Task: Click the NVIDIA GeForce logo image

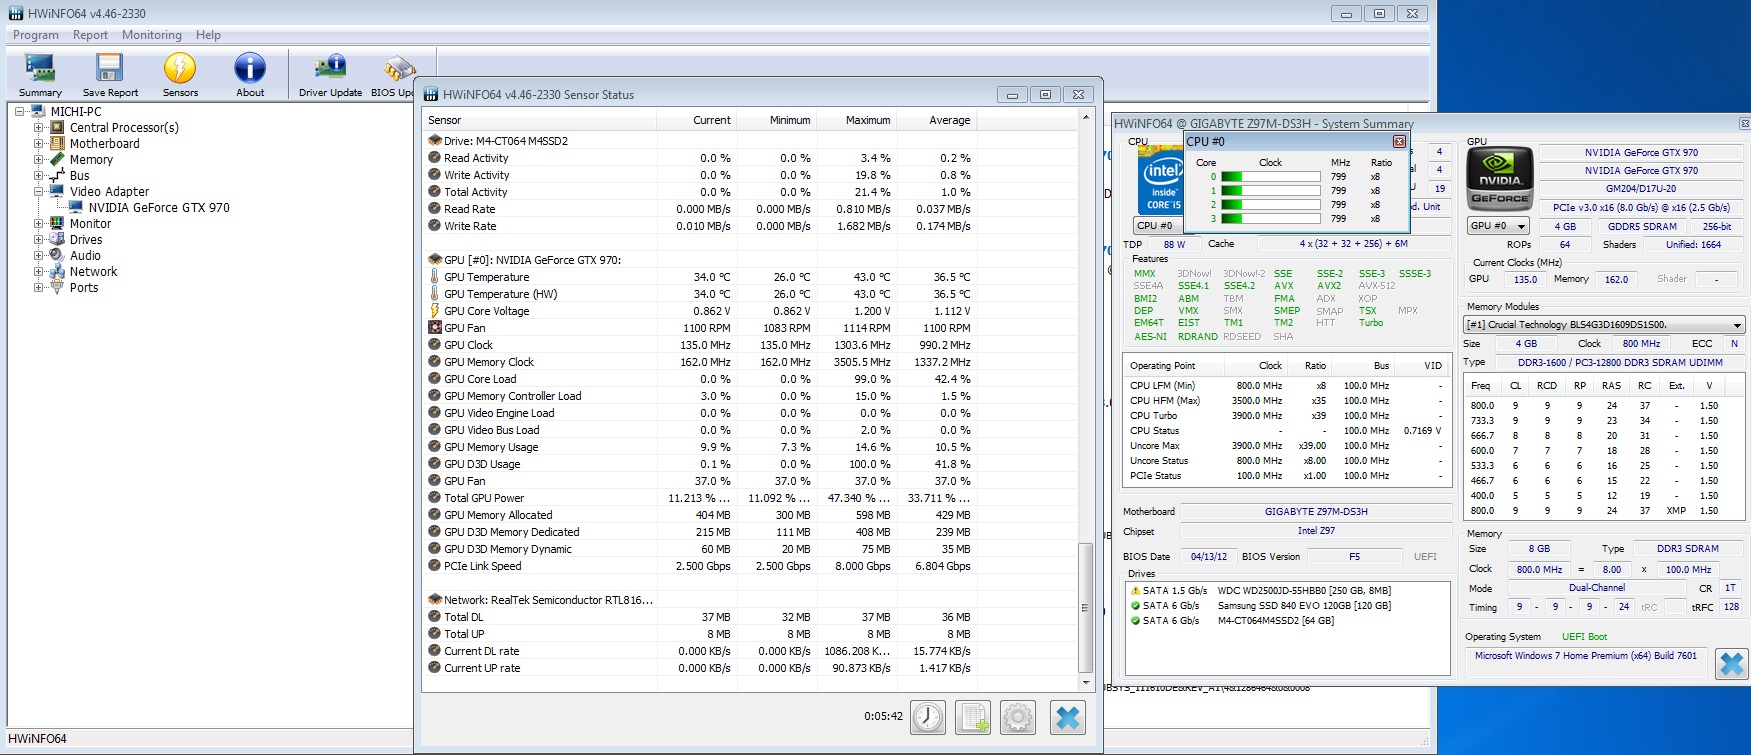Action: coord(1500,178)
